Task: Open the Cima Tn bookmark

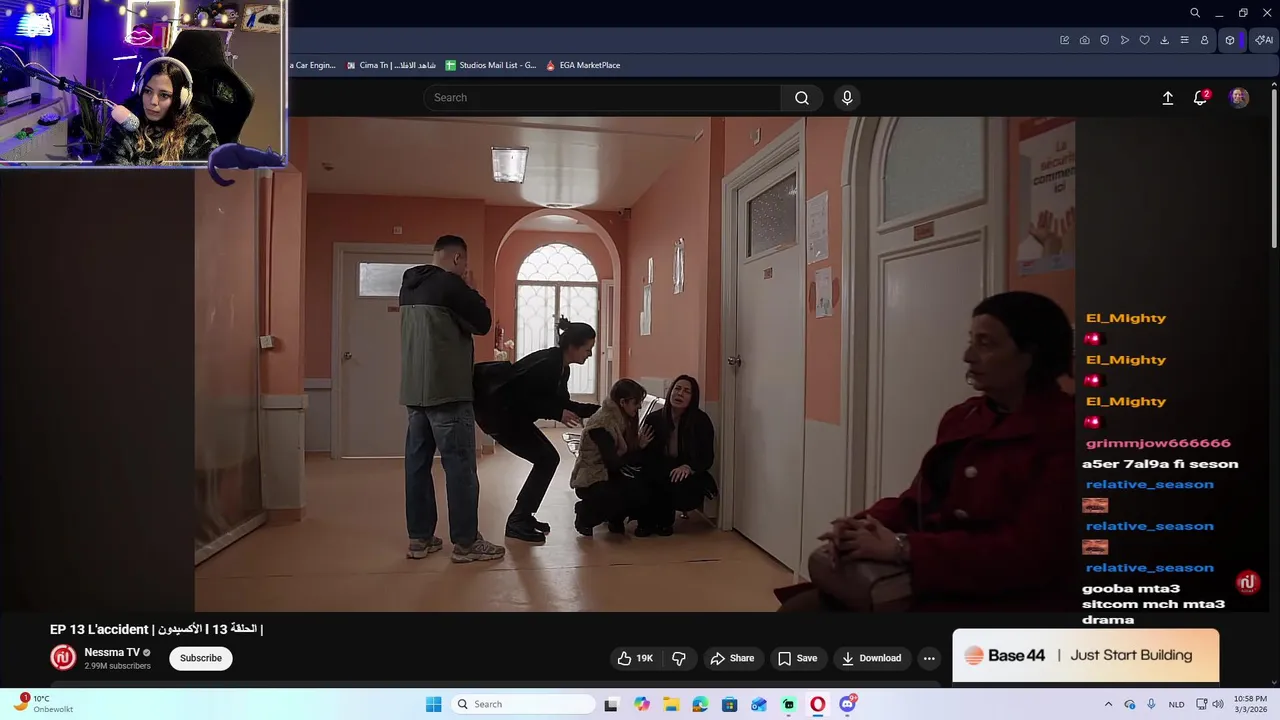Action: tap(391, 65)
